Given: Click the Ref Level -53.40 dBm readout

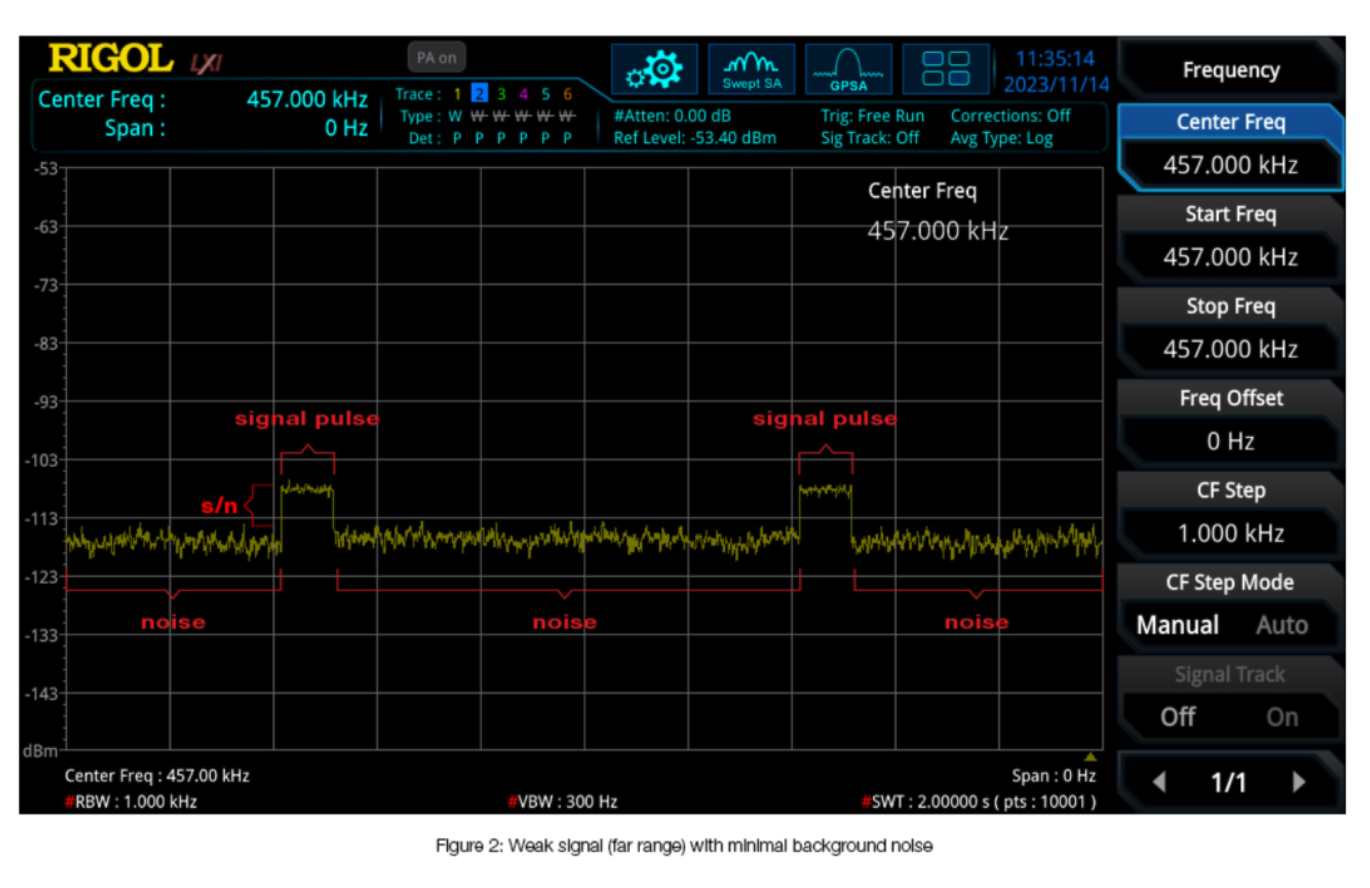Looking at the screenshot, I should point(694,138).
